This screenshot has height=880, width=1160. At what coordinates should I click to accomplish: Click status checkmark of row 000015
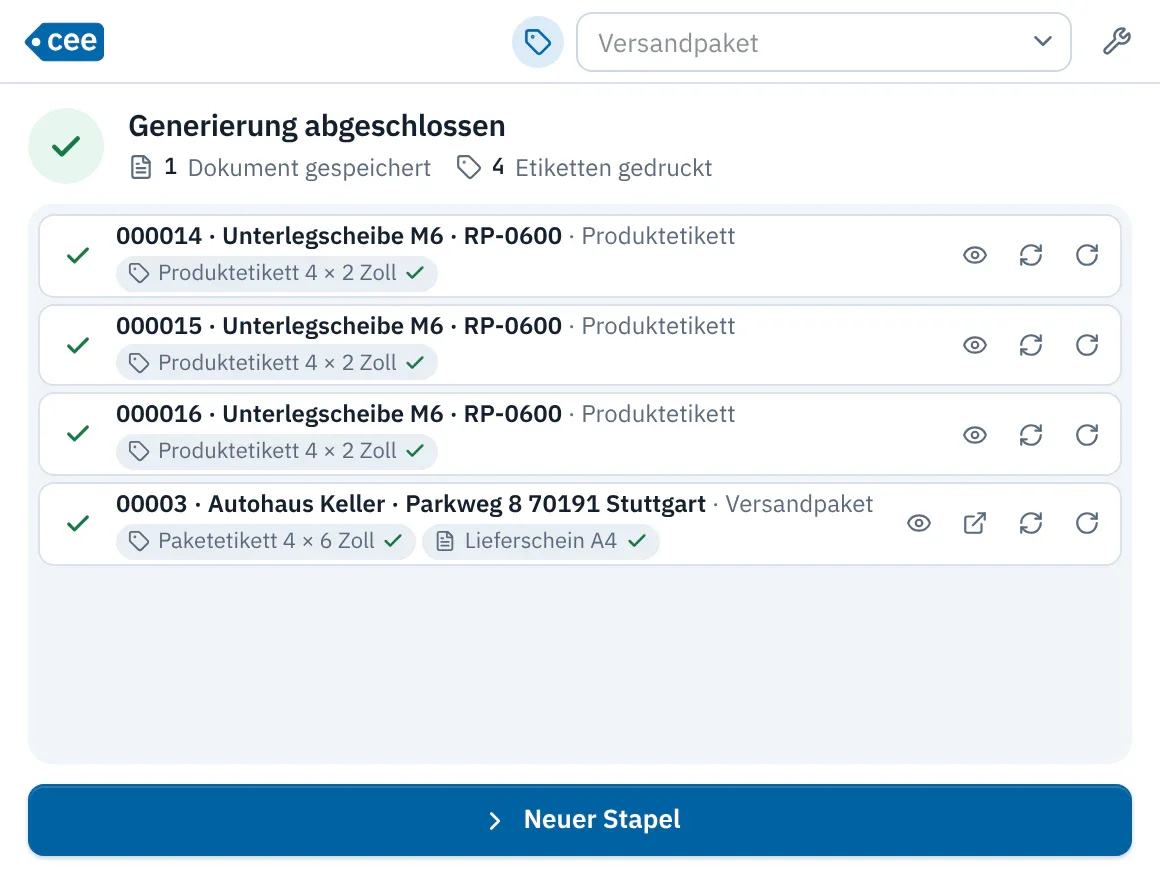[78, 345]
